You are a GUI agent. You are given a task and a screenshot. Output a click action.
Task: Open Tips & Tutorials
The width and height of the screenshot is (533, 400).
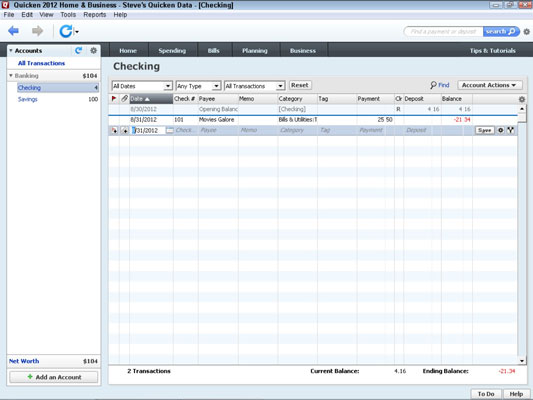[493, 51]
